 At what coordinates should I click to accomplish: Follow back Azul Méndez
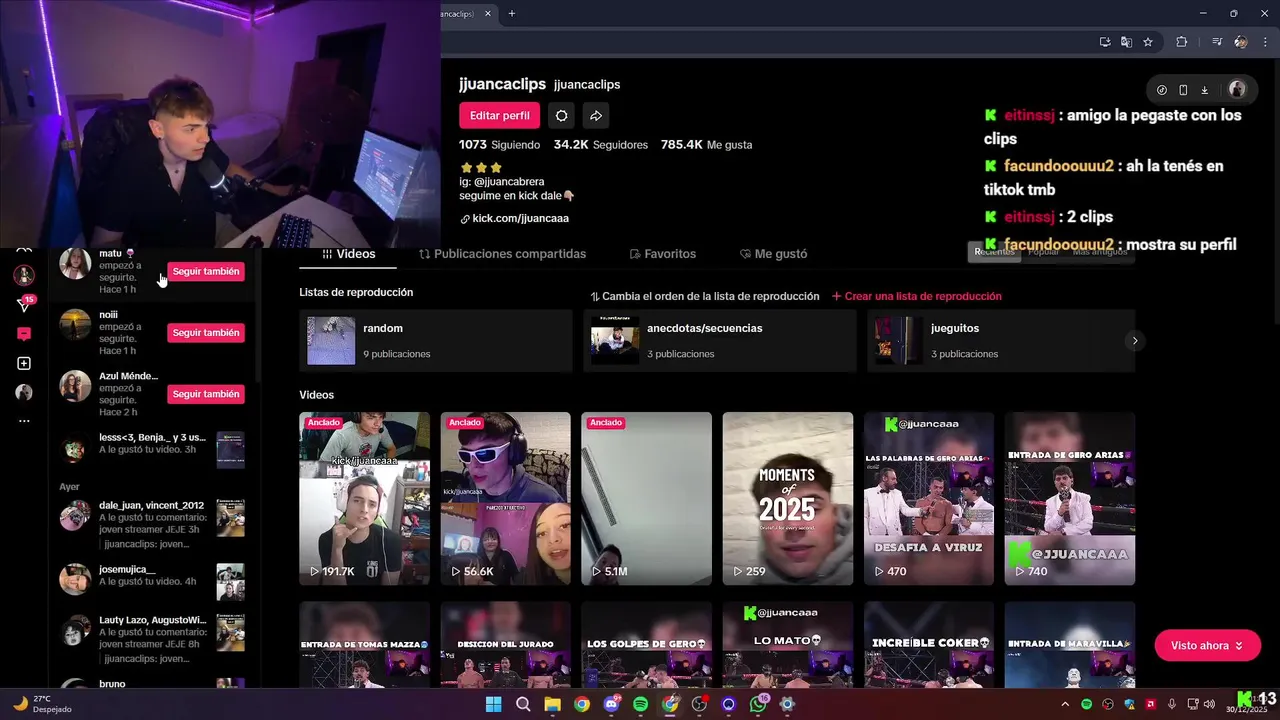(205, 394)
